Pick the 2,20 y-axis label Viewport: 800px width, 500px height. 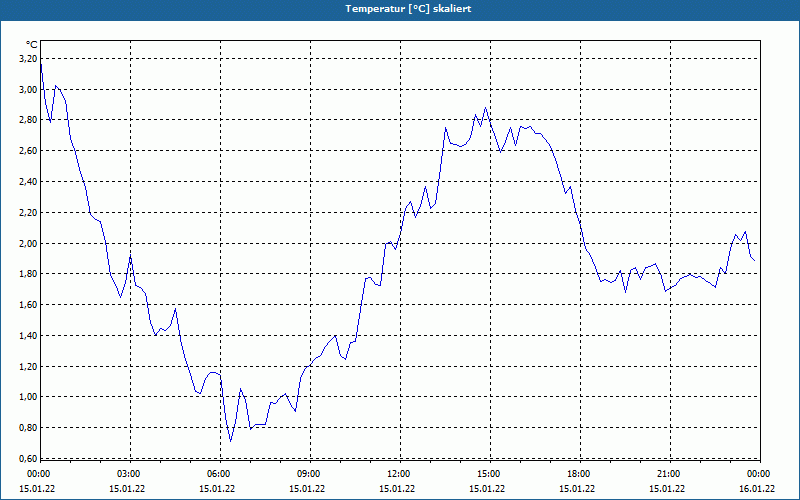click(x=28, y=212)
